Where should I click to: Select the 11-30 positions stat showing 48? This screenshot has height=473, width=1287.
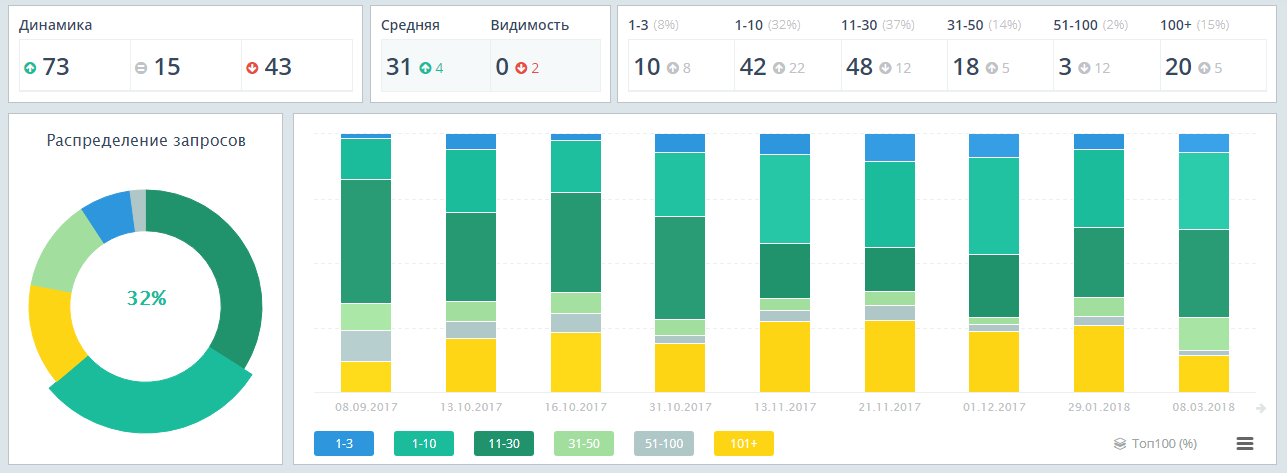point(893,67)
